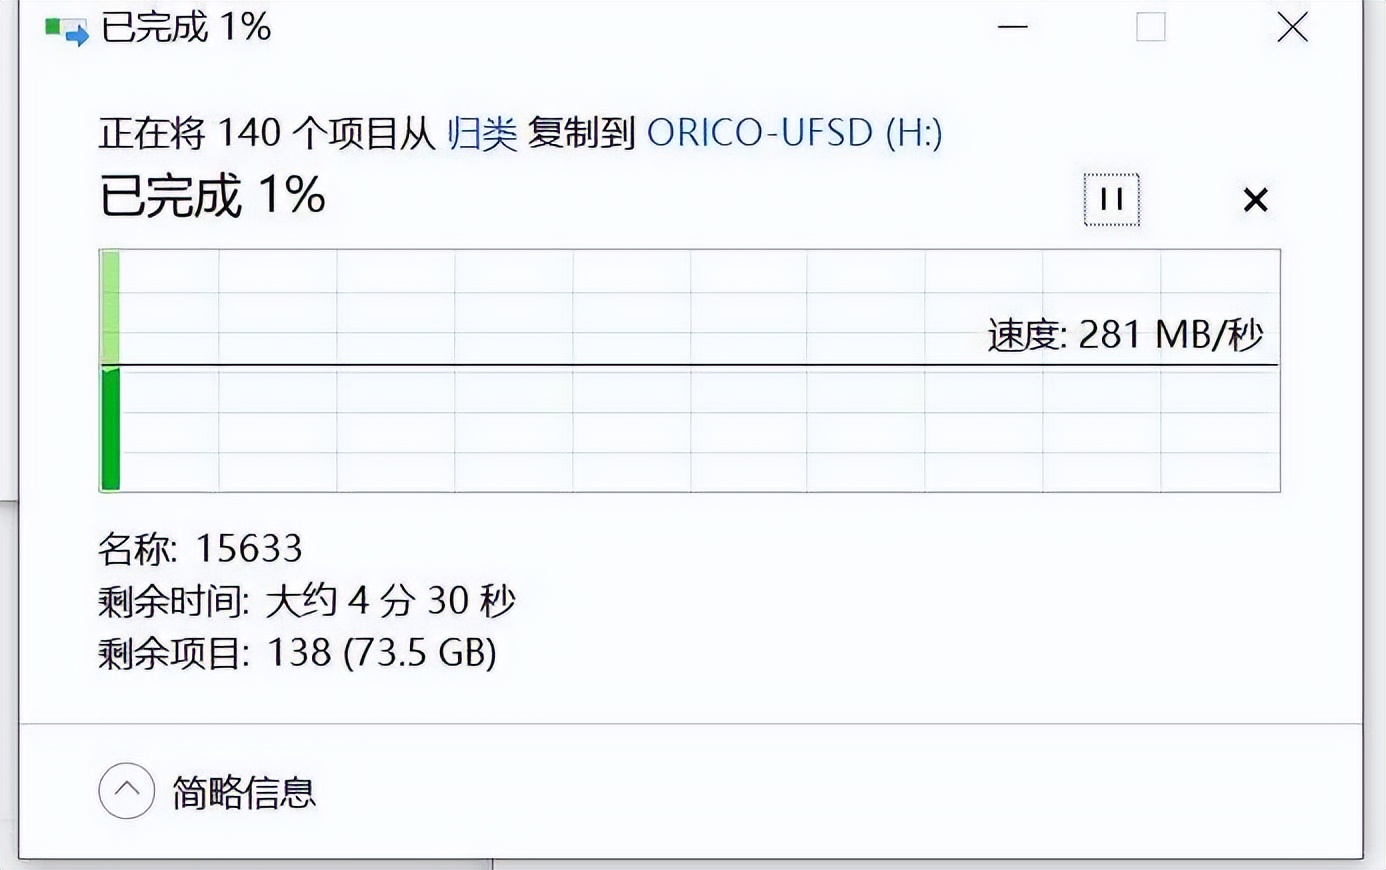Click remaining items 138 (73.5 GB)
Viewport: 1386px width, 870px height.
[x=381, y=653]
